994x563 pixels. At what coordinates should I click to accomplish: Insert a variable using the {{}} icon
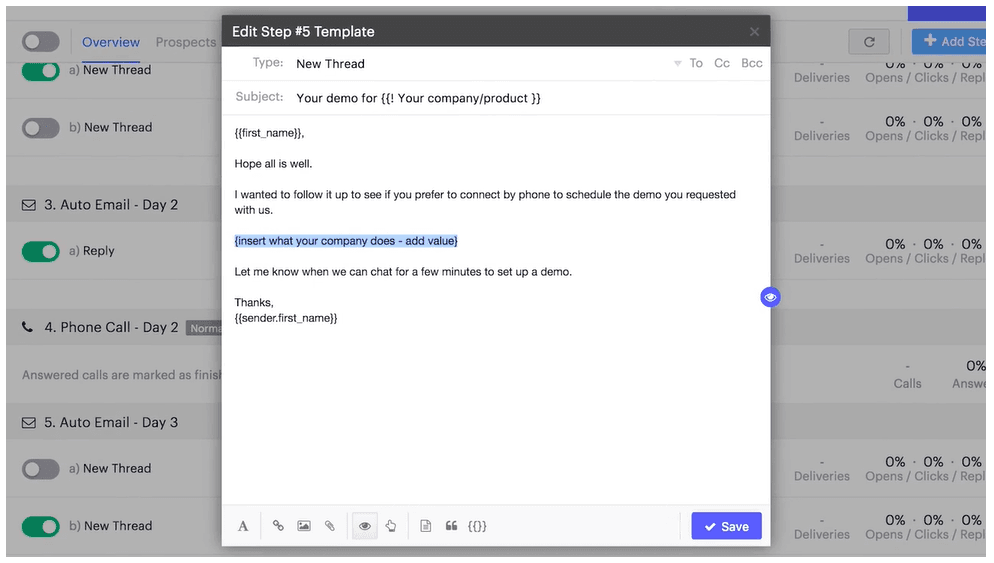pyautogui.click(x=477, y=526)
